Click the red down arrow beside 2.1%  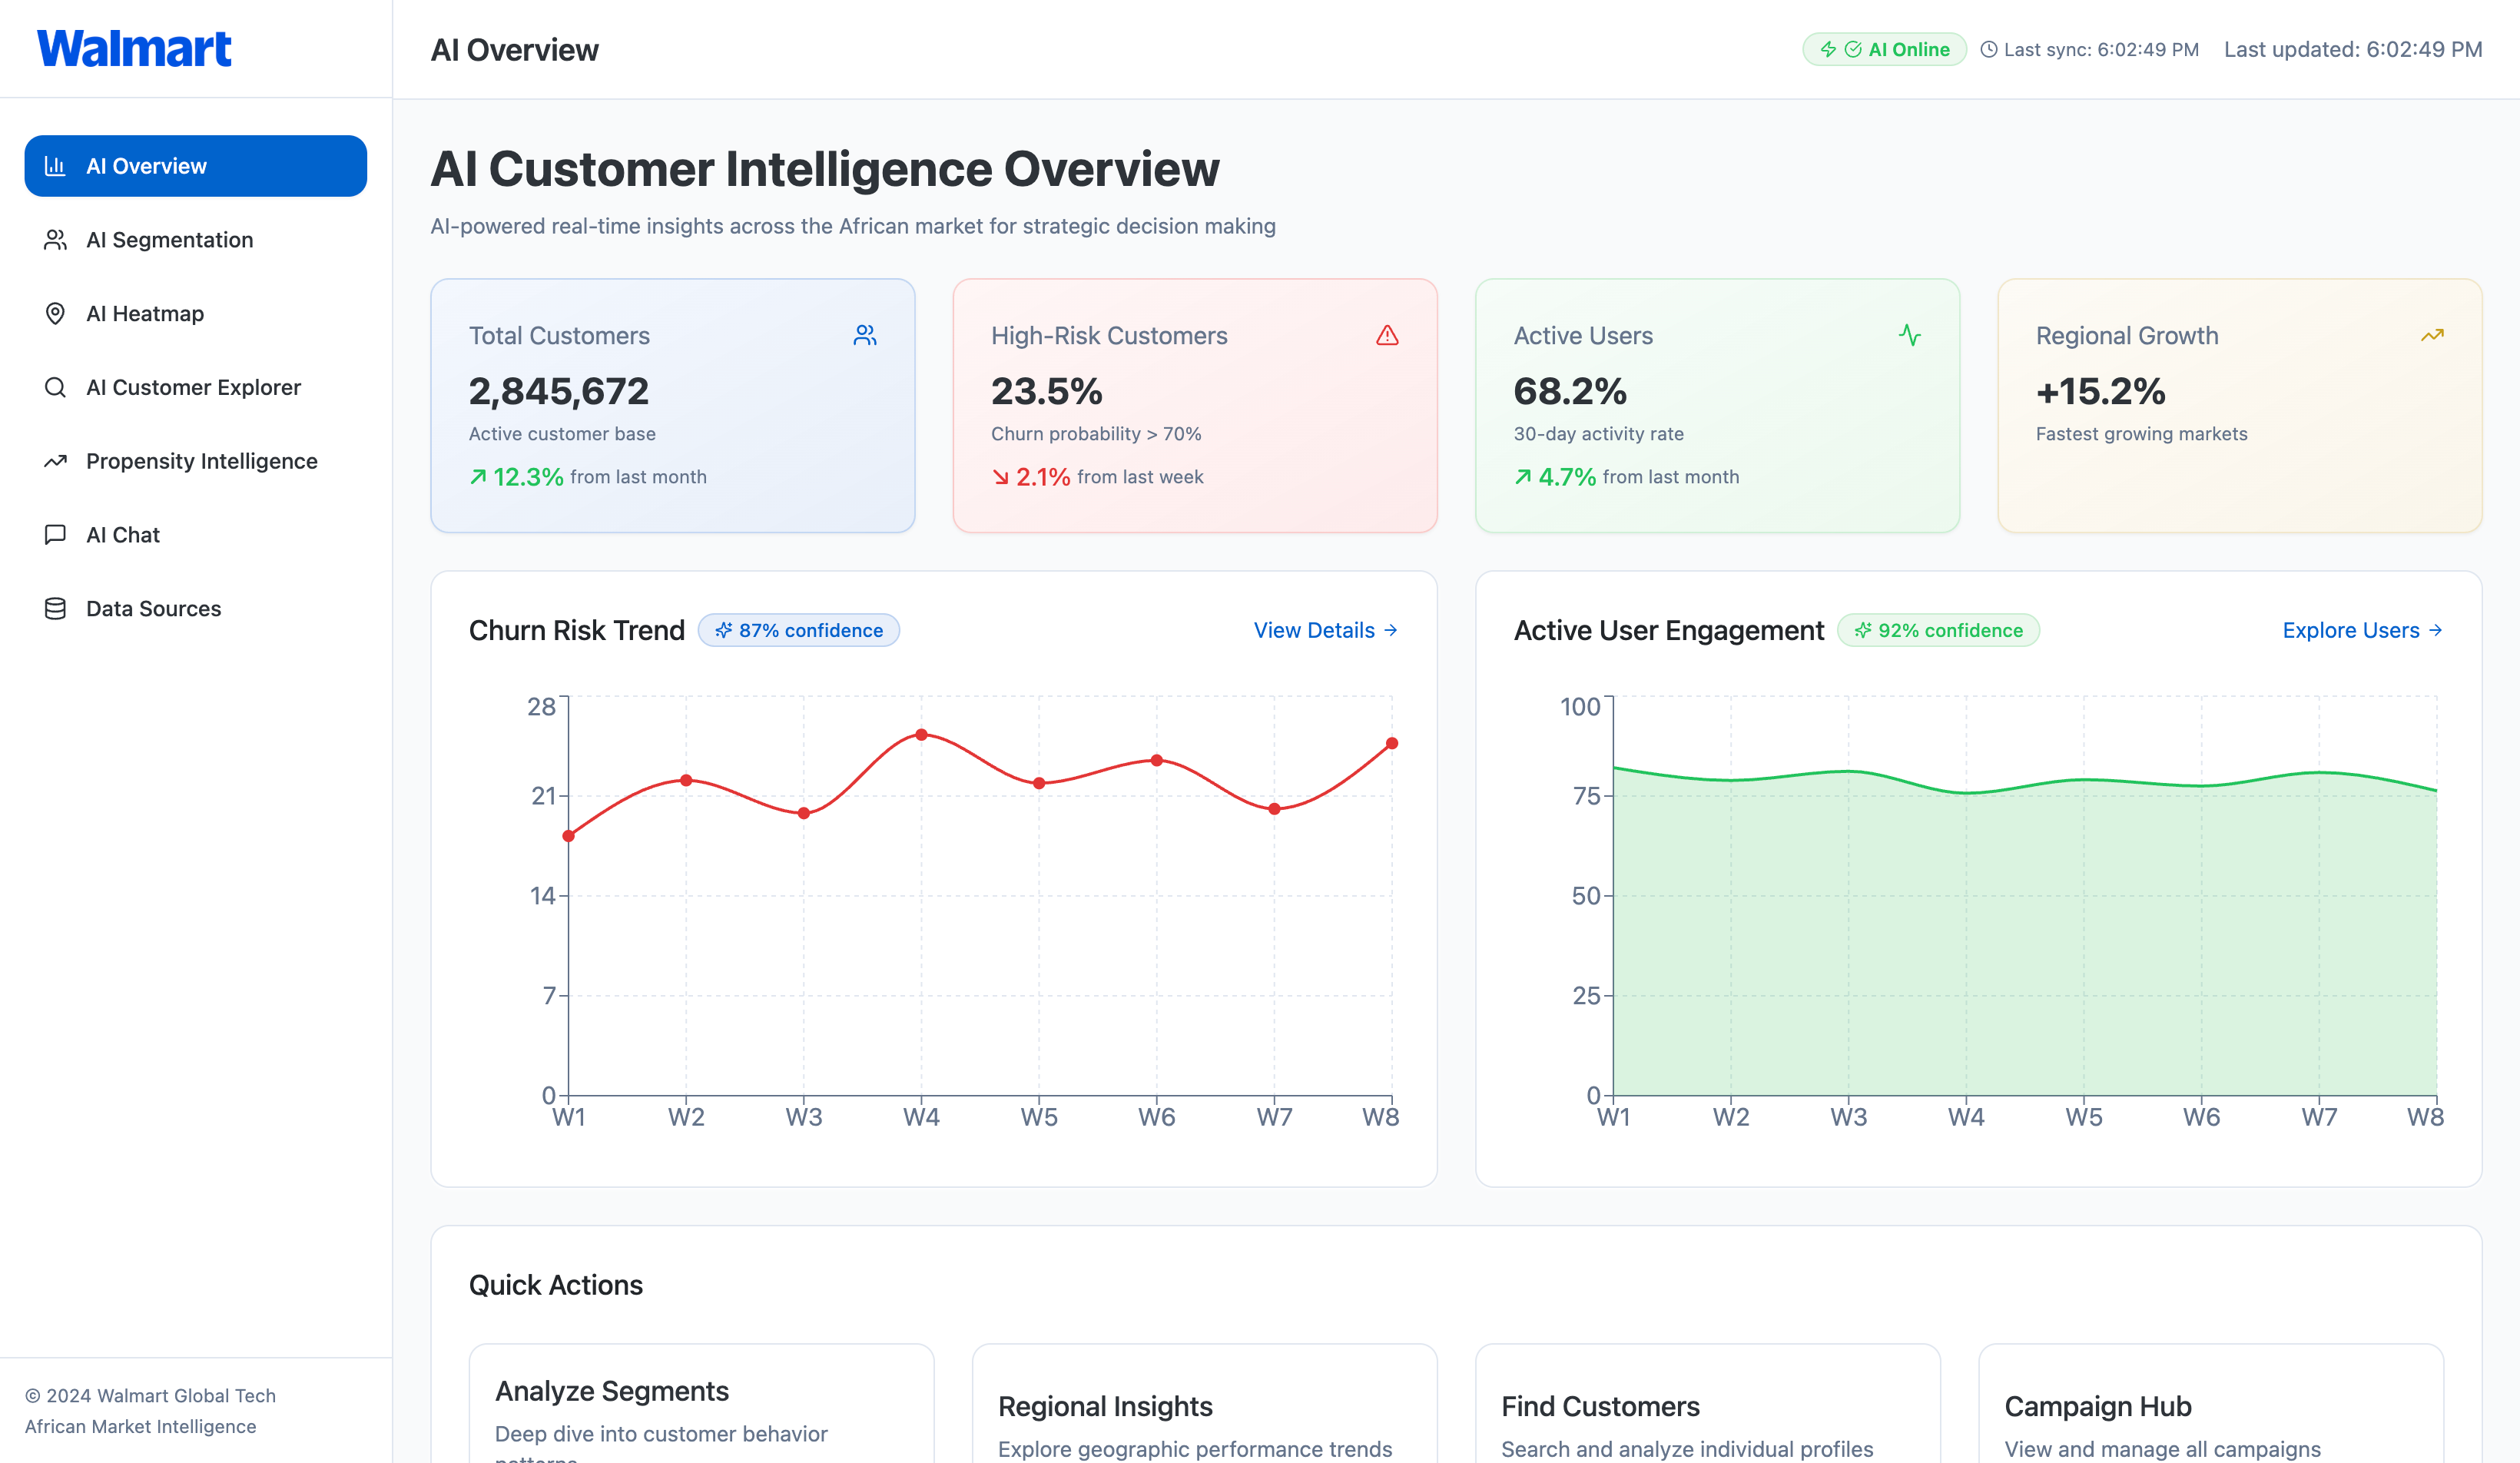point(1000,477)
